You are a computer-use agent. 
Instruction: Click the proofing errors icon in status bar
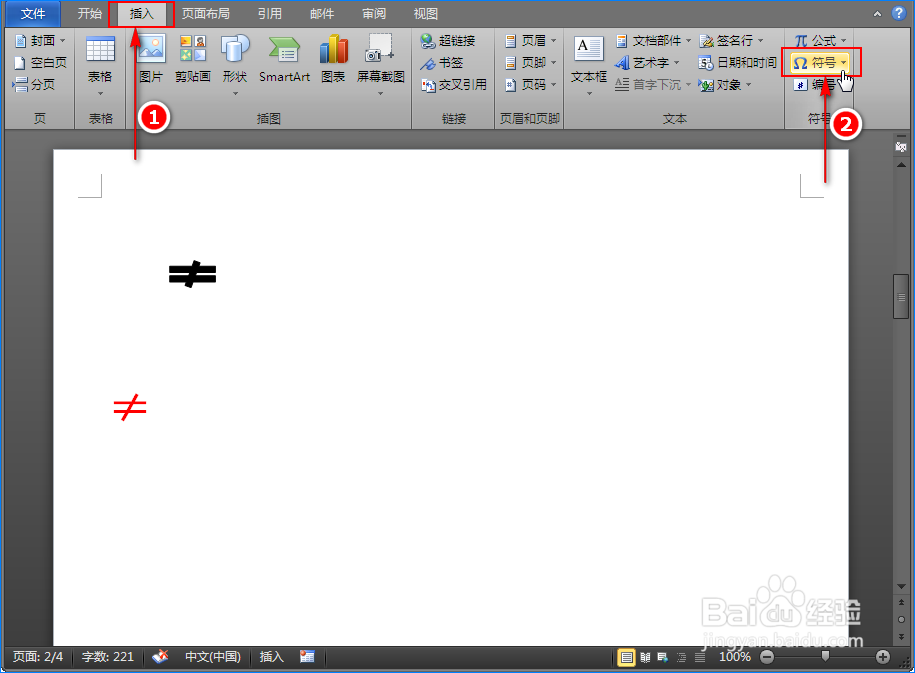(159, 657)
